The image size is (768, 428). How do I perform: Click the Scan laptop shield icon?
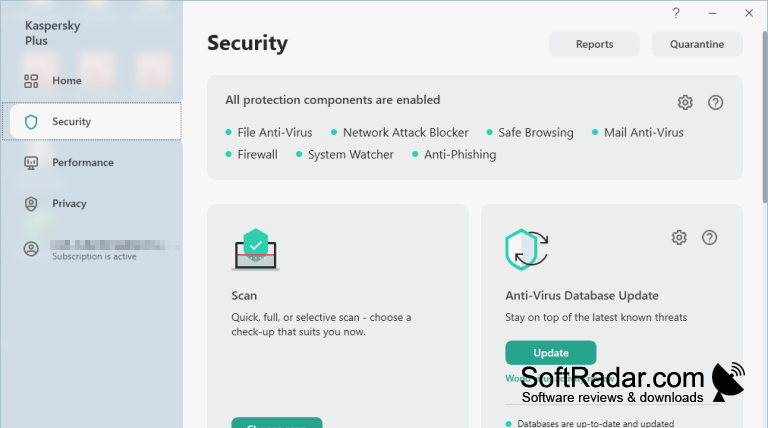click(x=255, y=249)
